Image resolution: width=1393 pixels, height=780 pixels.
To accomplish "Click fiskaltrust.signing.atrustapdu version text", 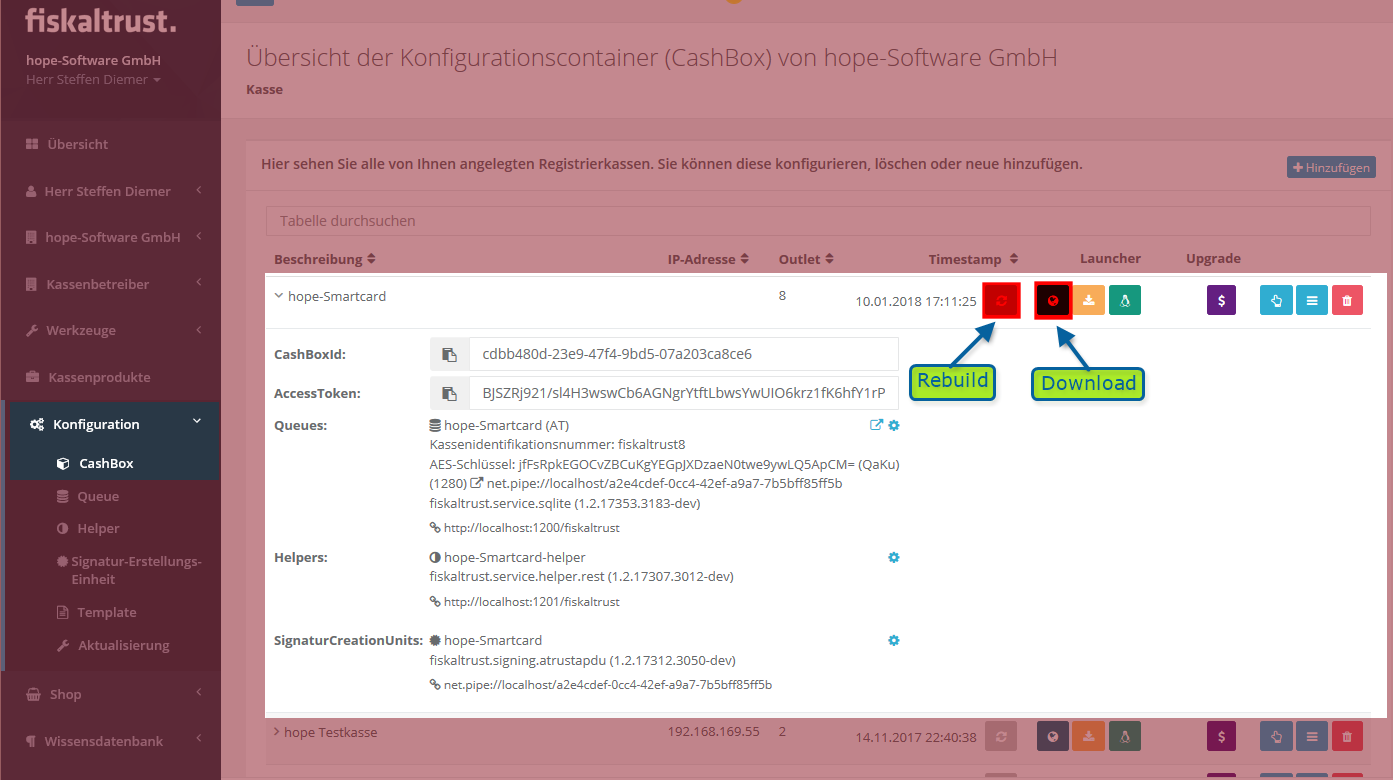I will pos(583,660).
